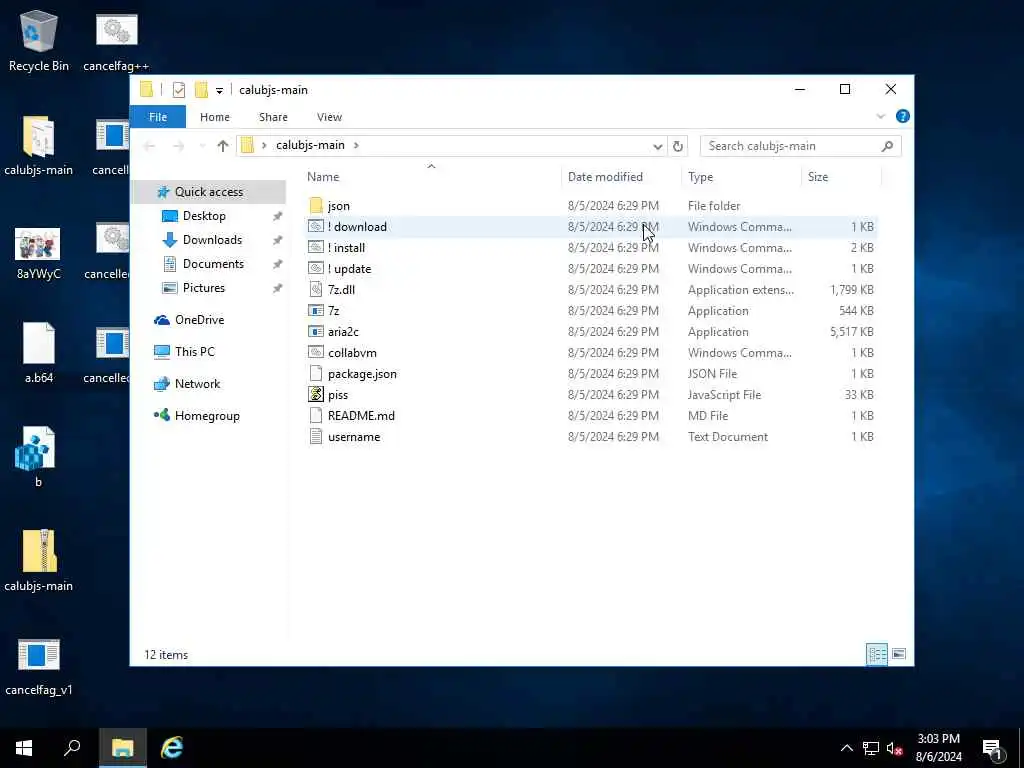This screenshot has width=1024, height=768.
Task: Click the chevron after calubjs-main in address bar
Action: (x=357, y=145)
